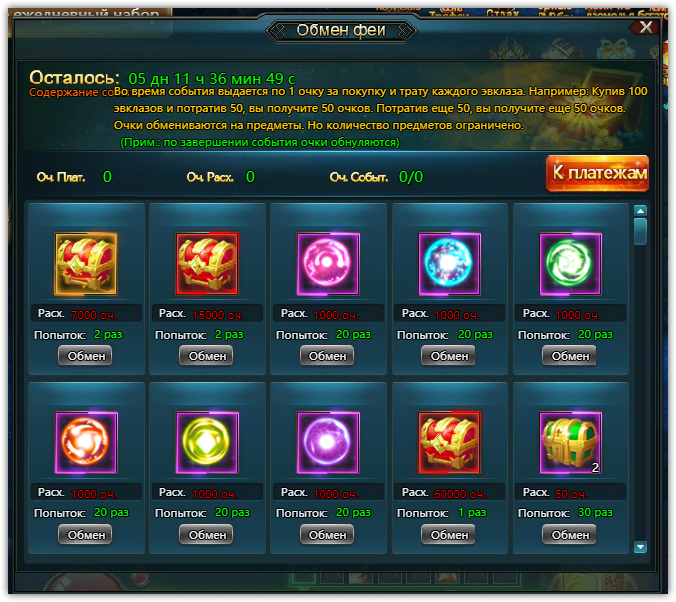Click the red chest costing 60000 points

(x=449, y=442)
